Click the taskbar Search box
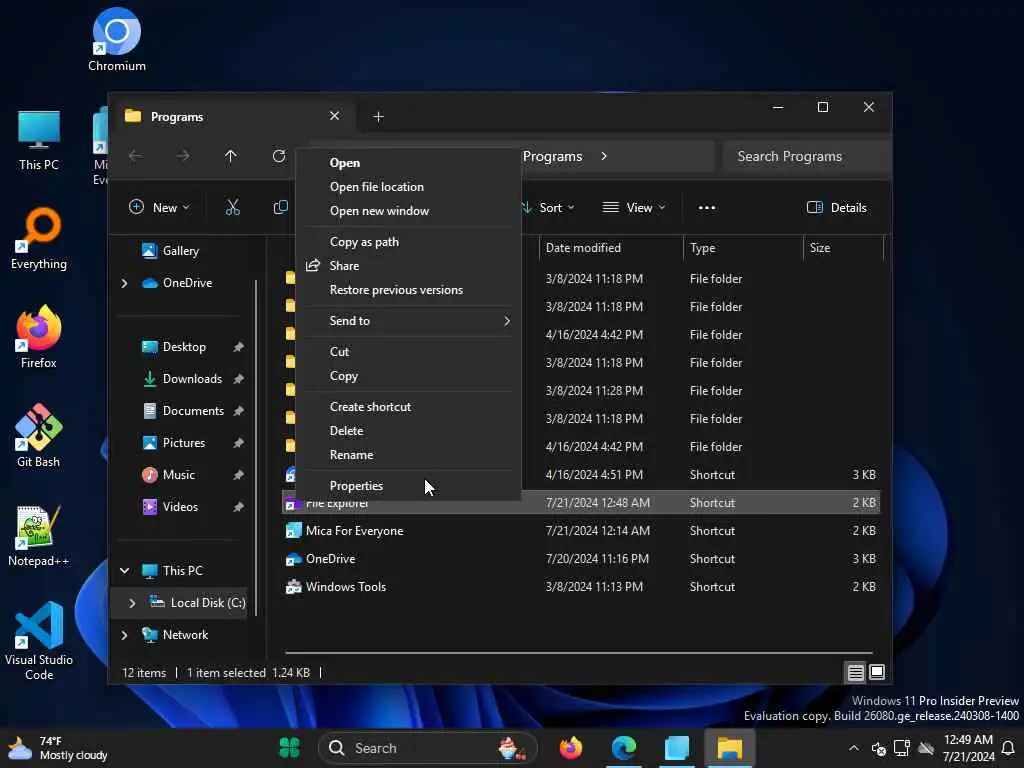The image size is (1024, 768). pyautogui.click(x=428, y=748)
